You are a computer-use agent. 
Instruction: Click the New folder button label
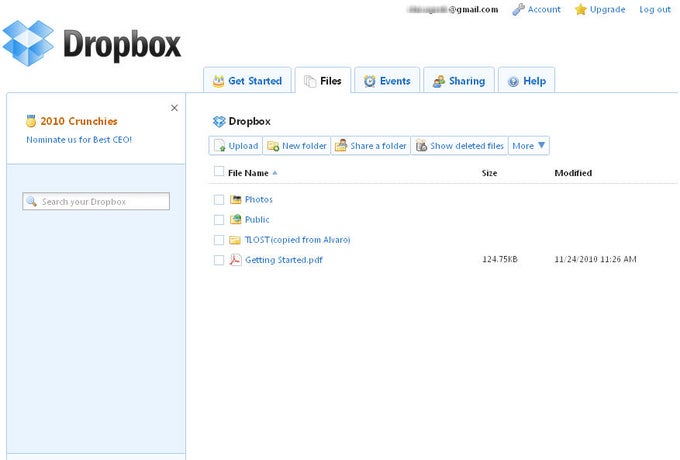[304, 146]
